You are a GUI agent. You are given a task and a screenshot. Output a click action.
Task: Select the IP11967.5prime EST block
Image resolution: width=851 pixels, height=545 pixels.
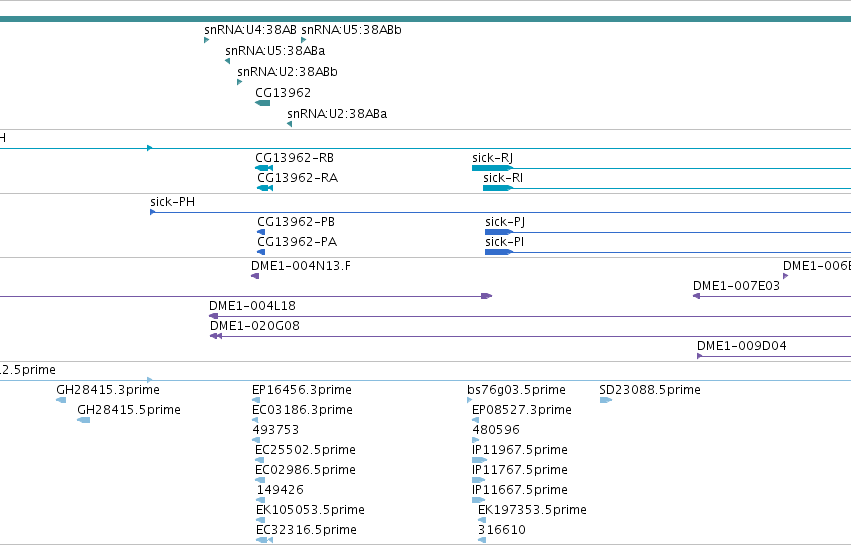(x=479, y=460)
